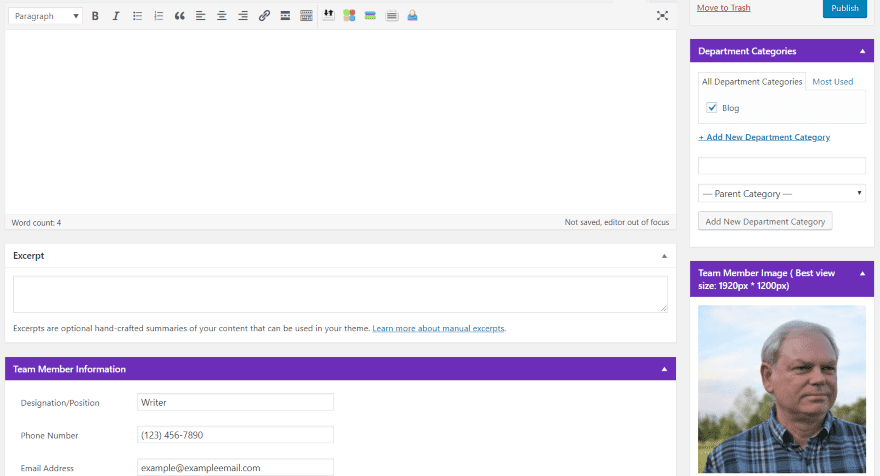Click the 'Word count: 4' status text
This screenshot has height=476, width=880.
pyautogui.click(x=36, y=223)
